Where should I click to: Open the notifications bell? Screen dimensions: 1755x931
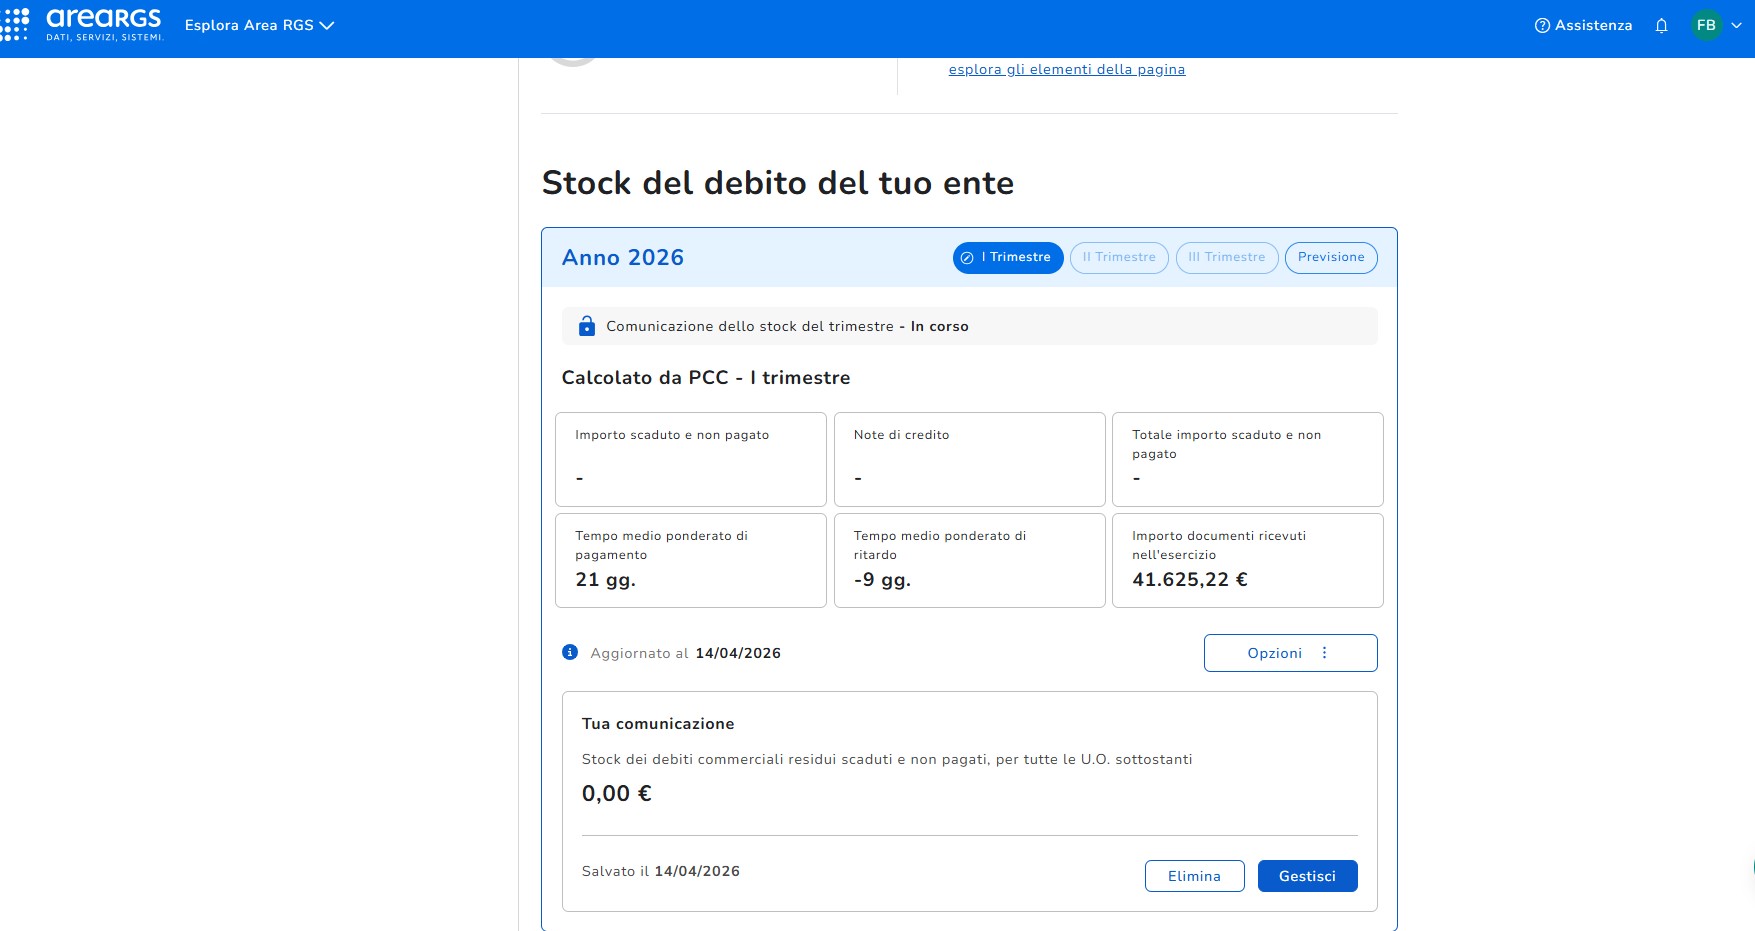pos(1661,26)
